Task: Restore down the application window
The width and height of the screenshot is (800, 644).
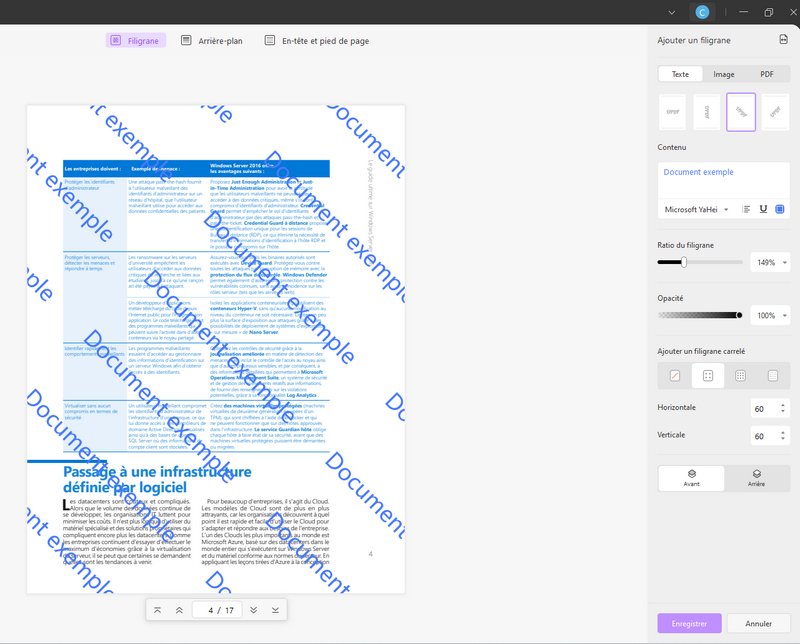Action: point(768,12)
